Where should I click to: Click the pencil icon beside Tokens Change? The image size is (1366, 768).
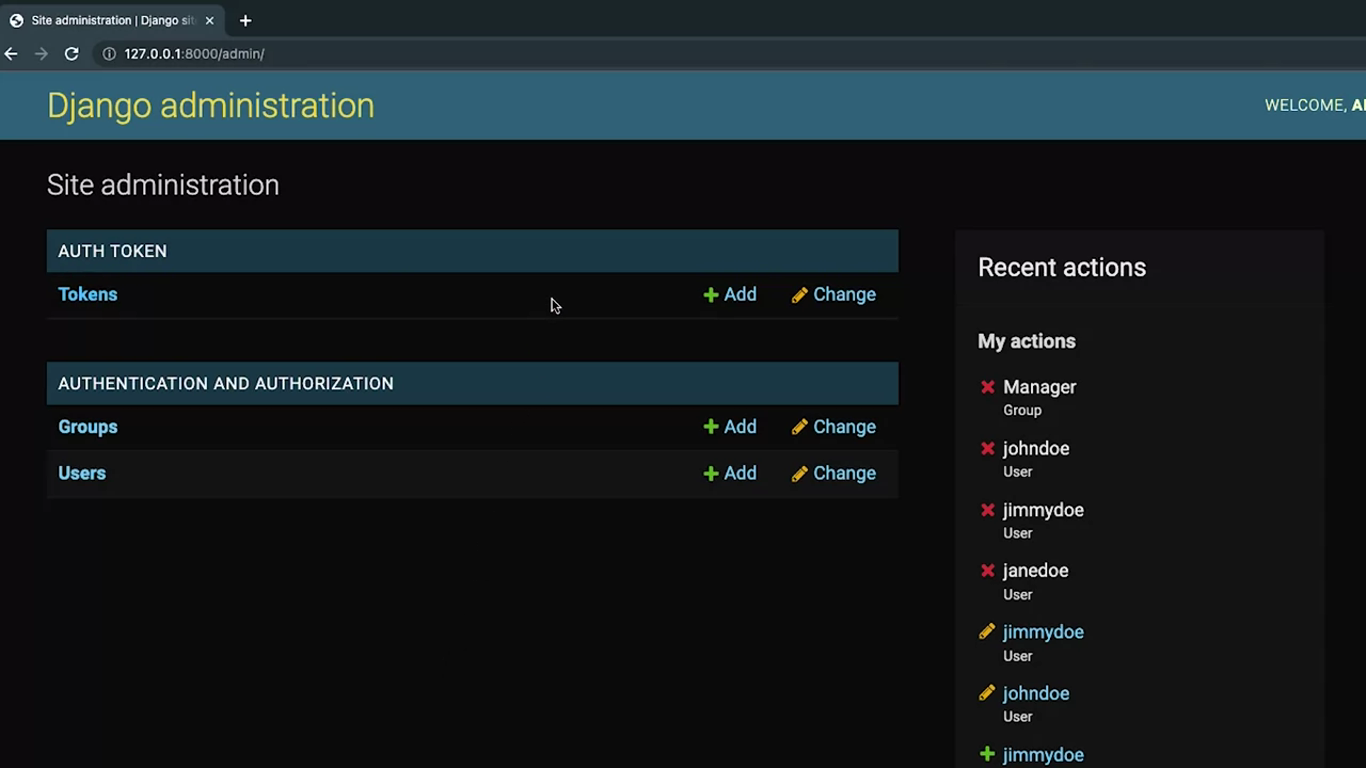pos(799,295)
